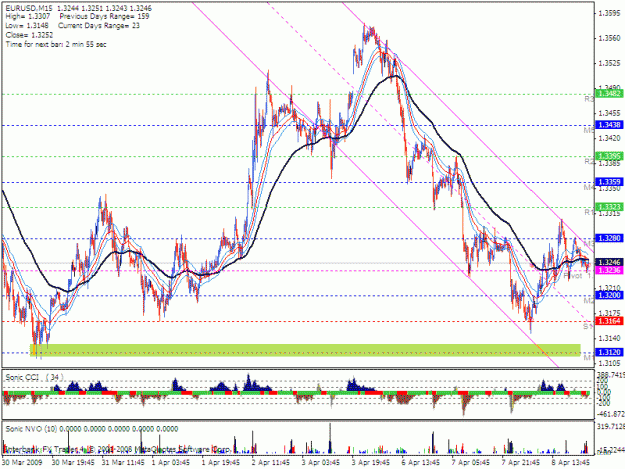Click the blue 1.3200 price tag
The image size is (625, 469).
[609, 295]
